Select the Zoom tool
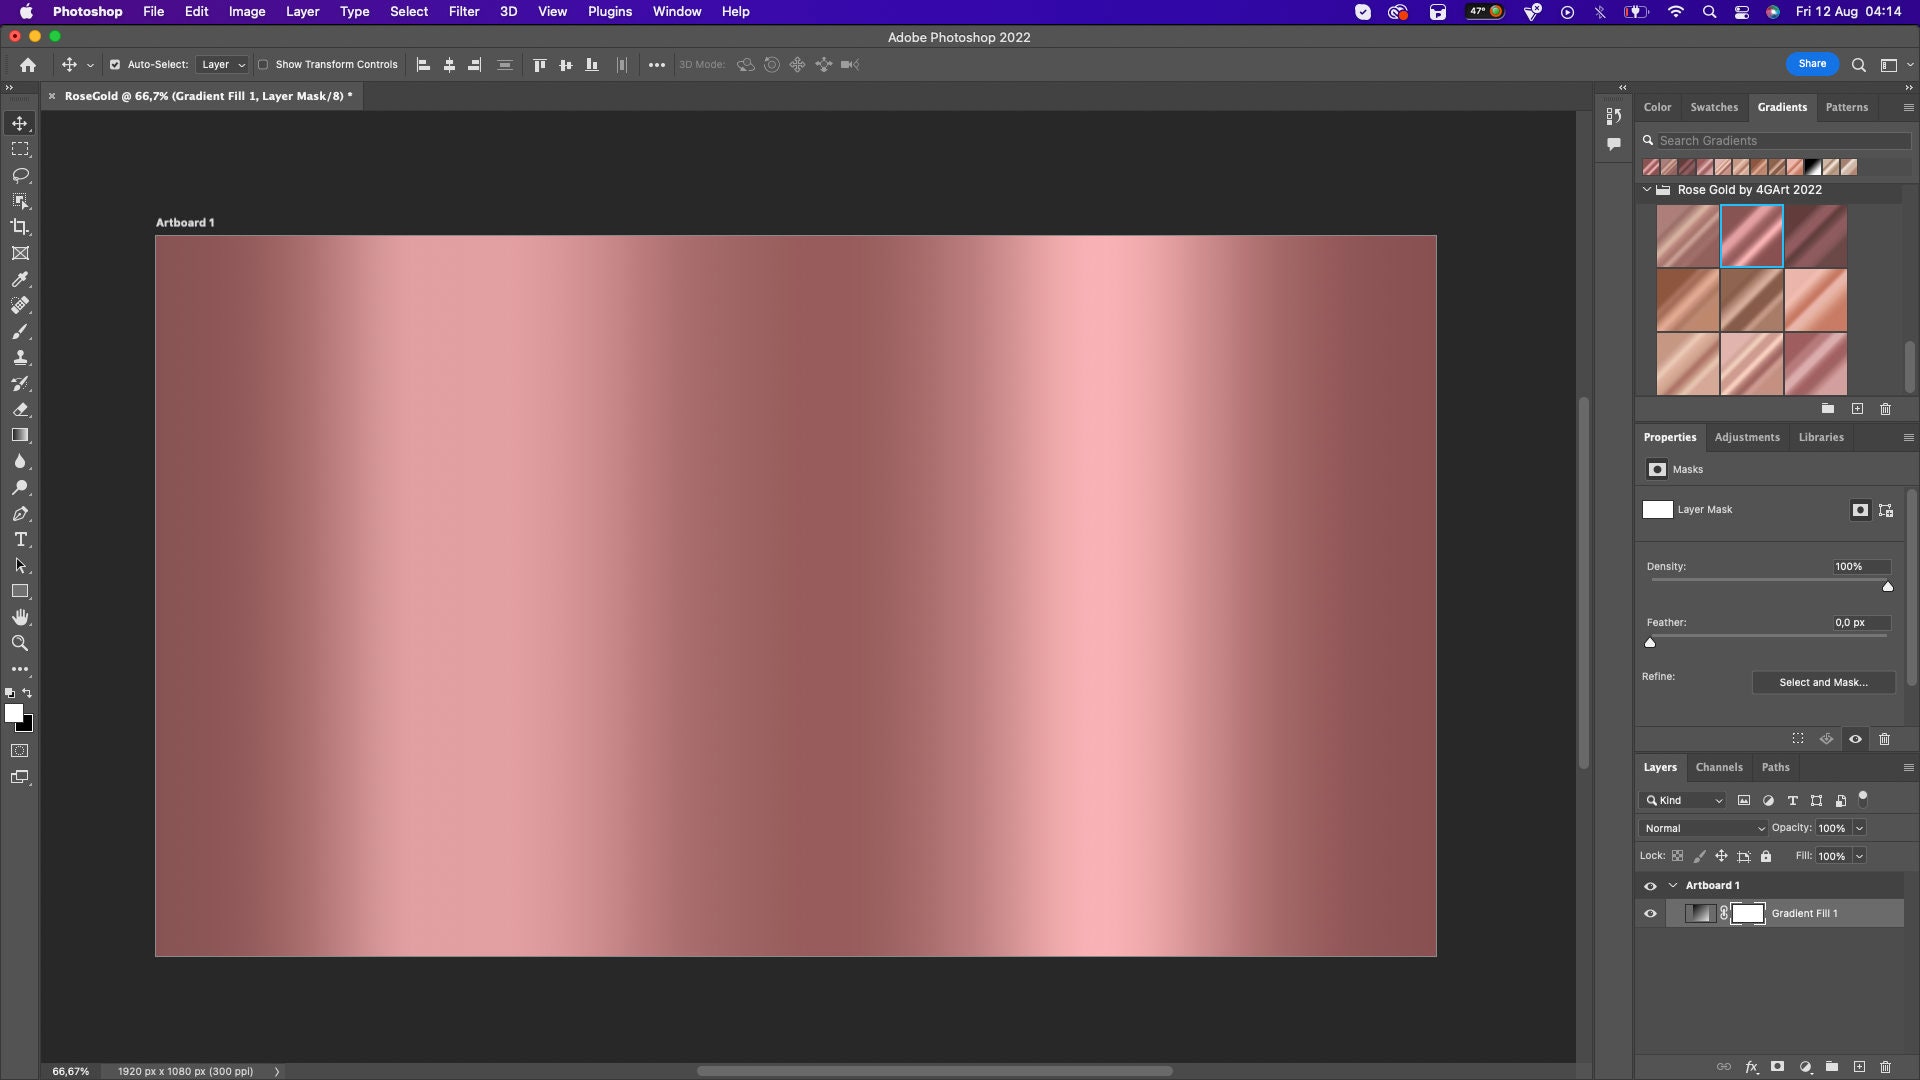1920x1080 pixels. click(x=20, y=643)
